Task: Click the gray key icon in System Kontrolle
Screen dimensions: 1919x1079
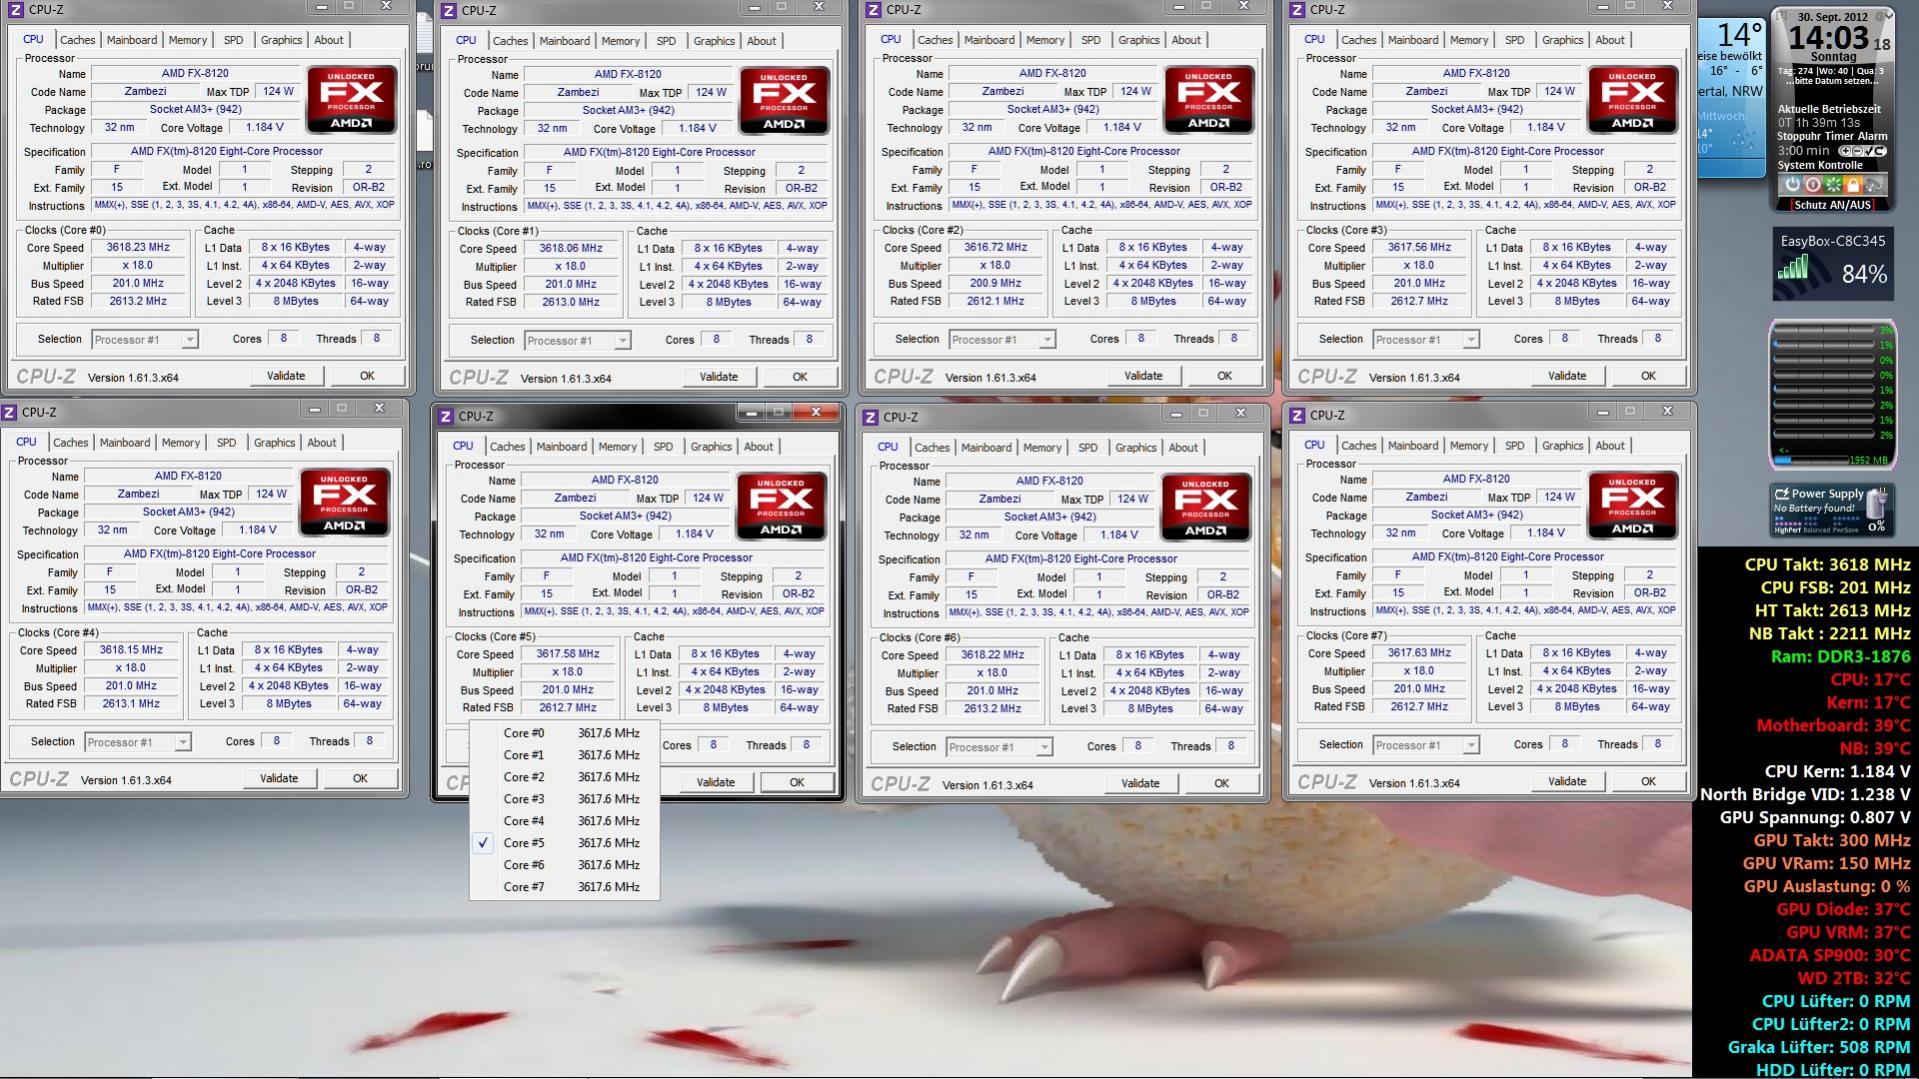Action: (x=1874, y=184)
